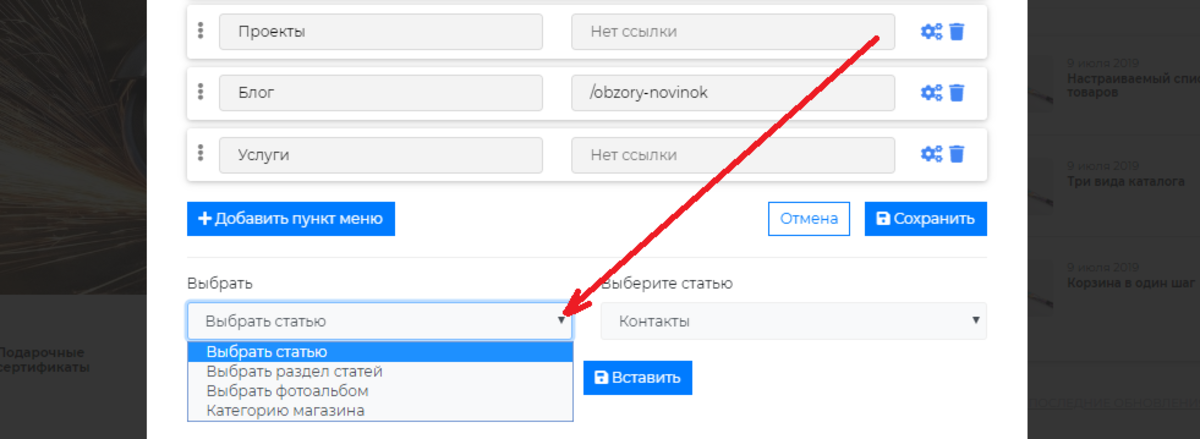Select Категорию магазина from list
The width and height of the screenshot is (1200, 439).
coord(285,410)
